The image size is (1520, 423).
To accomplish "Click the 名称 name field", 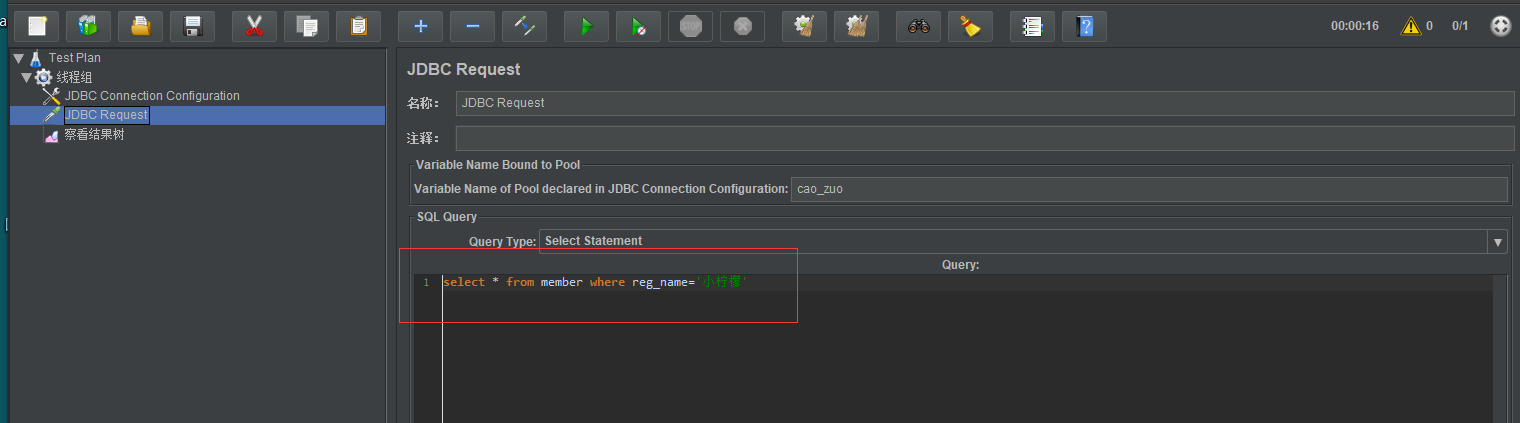I will (x=984, y=103).
